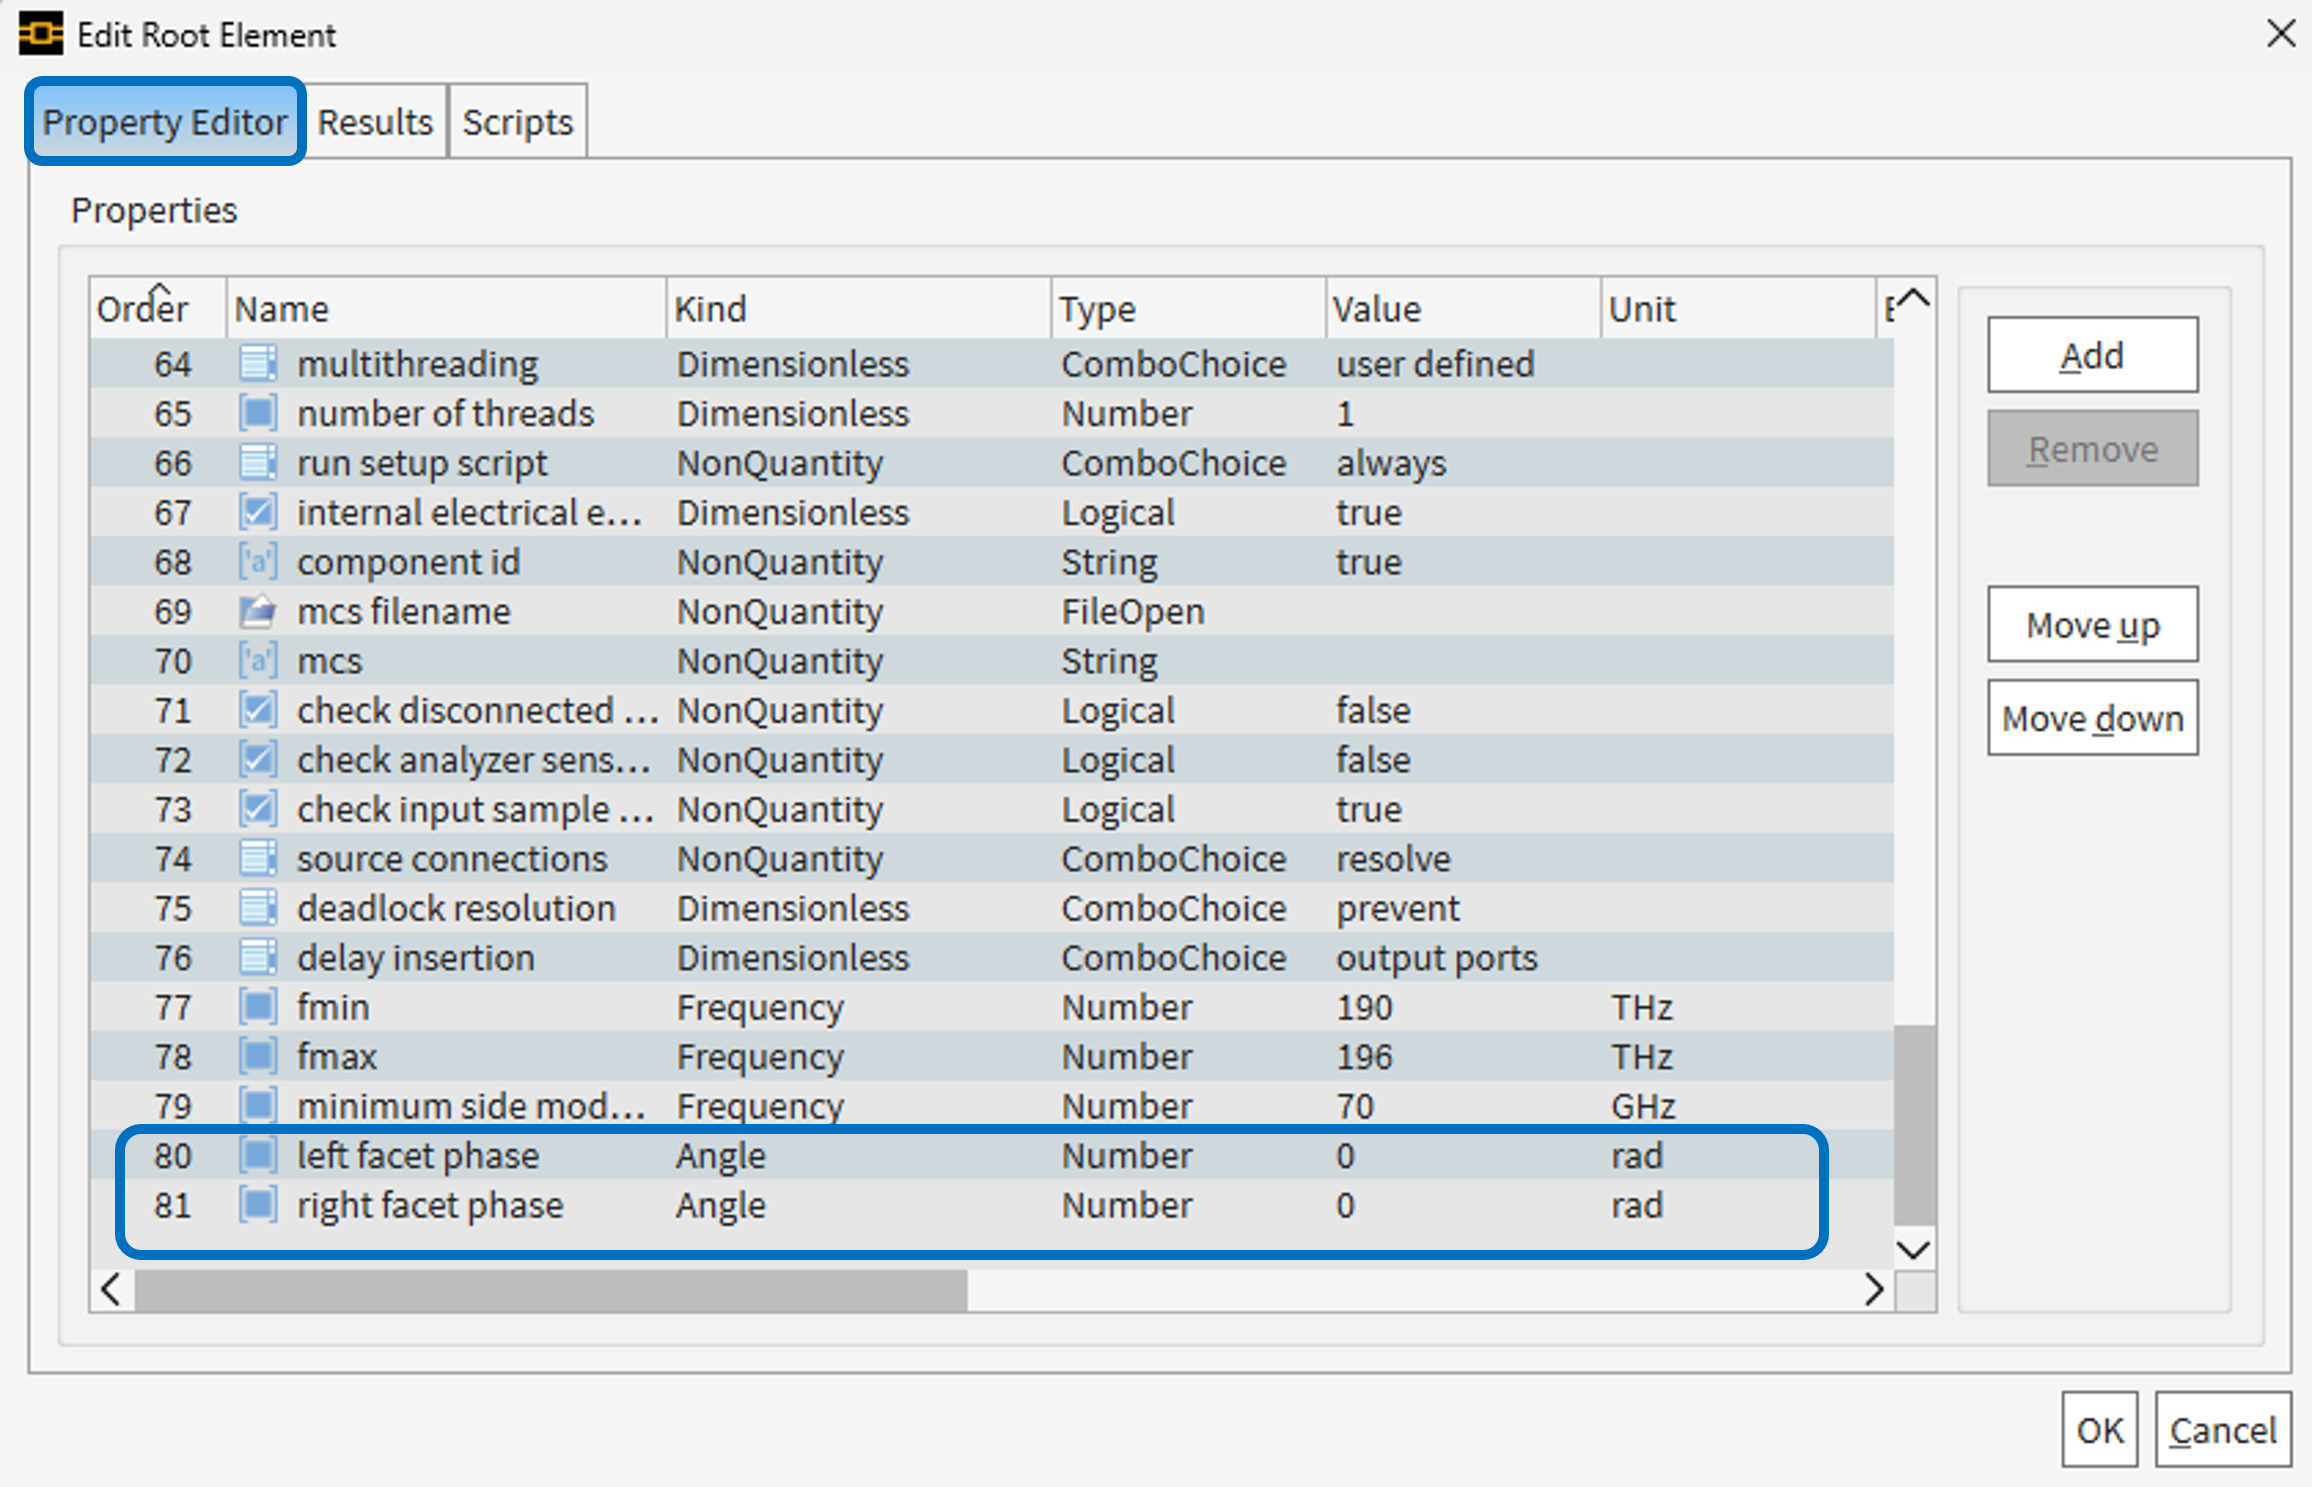Click the 'THz' unit in fmin row

(1641, 1007)
